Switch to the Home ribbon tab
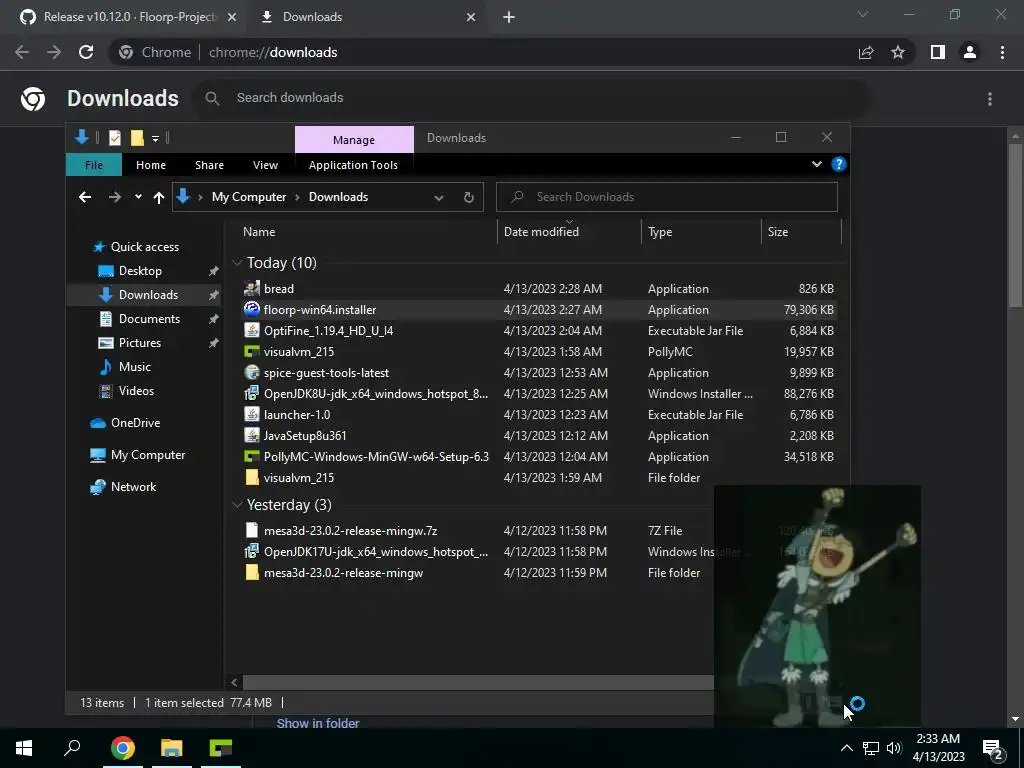The height and width of the screenshot is (768, 1024). (151, 165)
